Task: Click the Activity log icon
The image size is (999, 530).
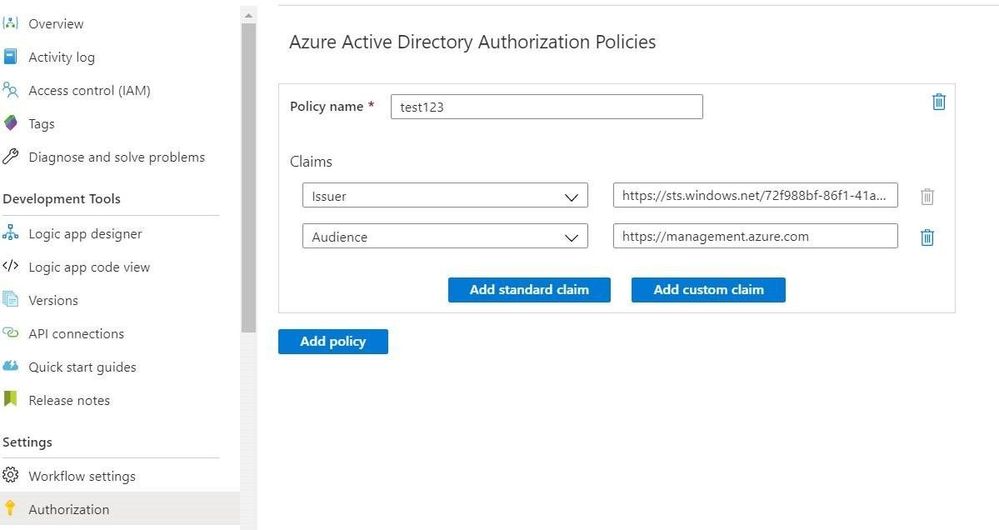Action: (x=10, y=57)
